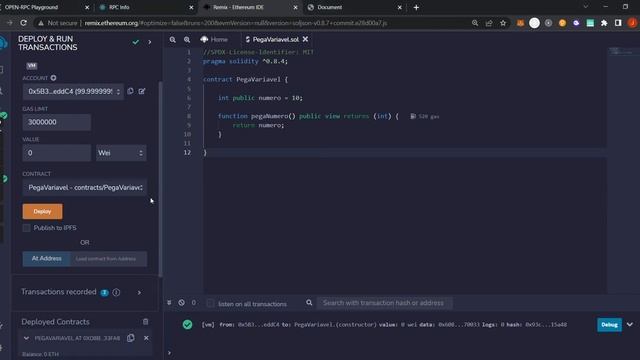The height and width of the screenshot is (360, 640).
Task: Click the green checkmark in panel header
Action: 136,42
